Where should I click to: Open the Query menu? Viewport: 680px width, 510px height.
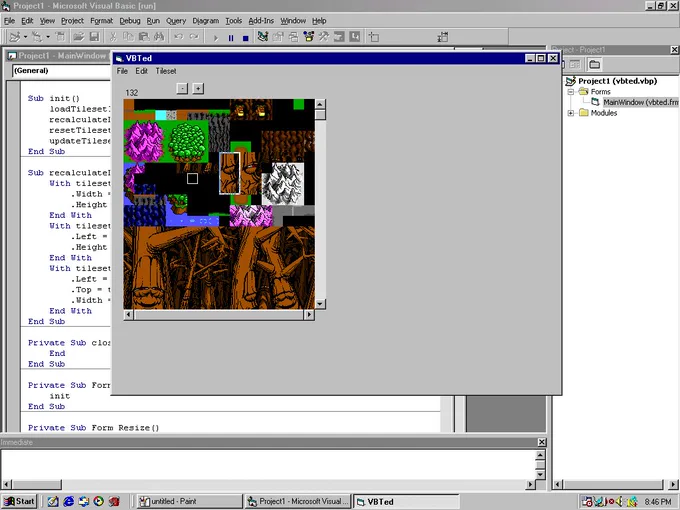[x=176, y=21]
